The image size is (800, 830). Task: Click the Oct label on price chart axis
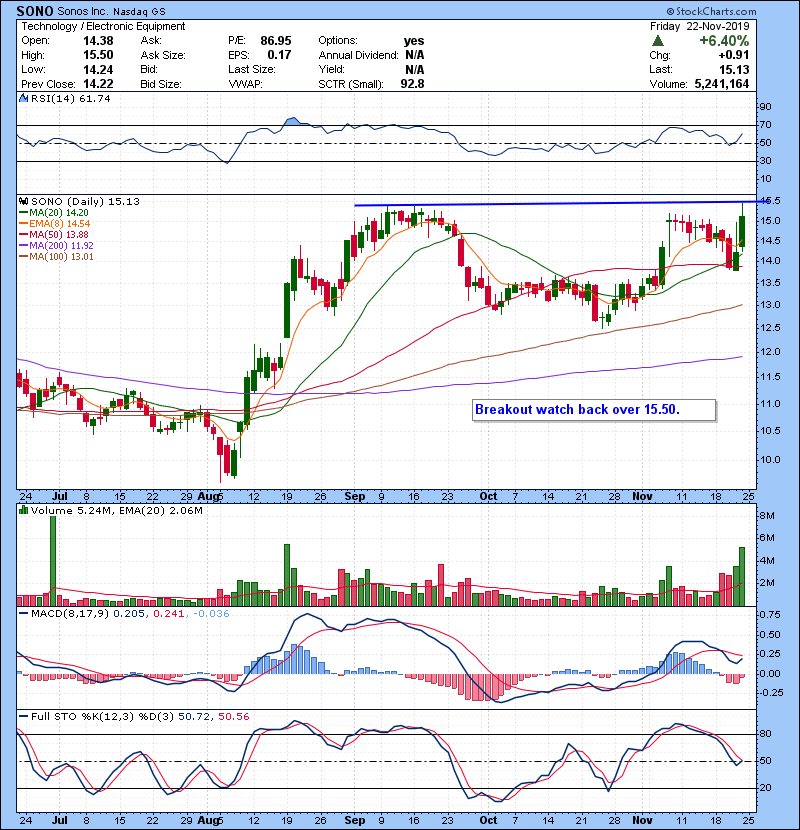coord(488,497)
